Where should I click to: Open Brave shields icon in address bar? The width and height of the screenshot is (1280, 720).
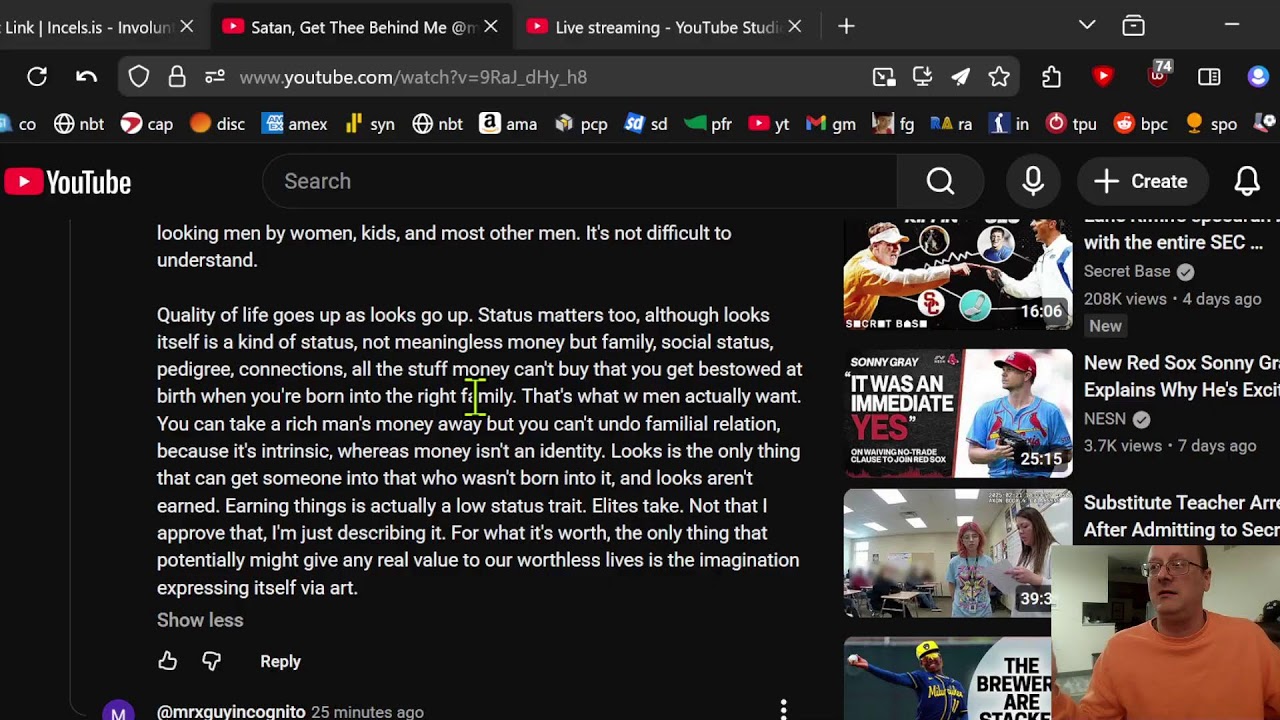click(139, 77)
